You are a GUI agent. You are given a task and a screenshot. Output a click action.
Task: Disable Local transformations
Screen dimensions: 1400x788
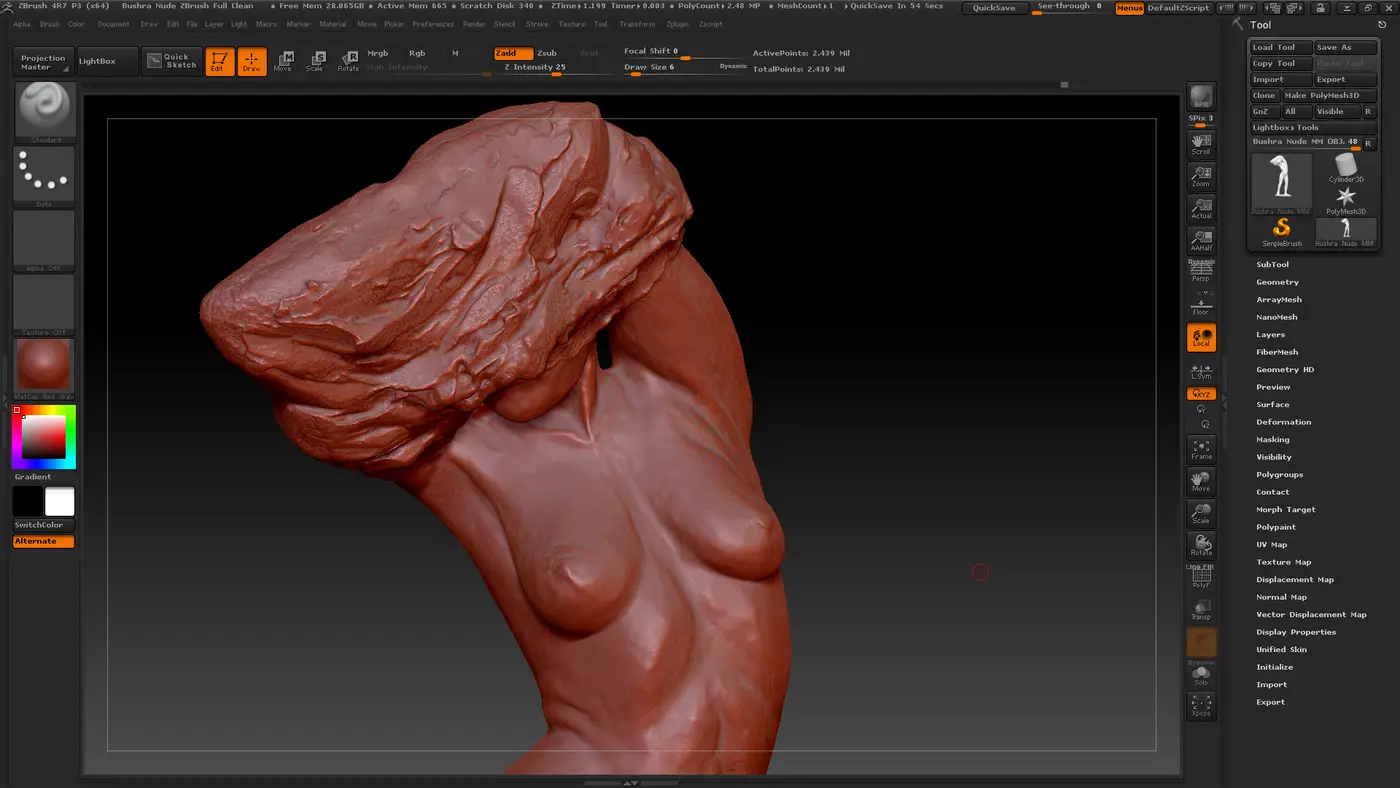[x=1201, y=337]
